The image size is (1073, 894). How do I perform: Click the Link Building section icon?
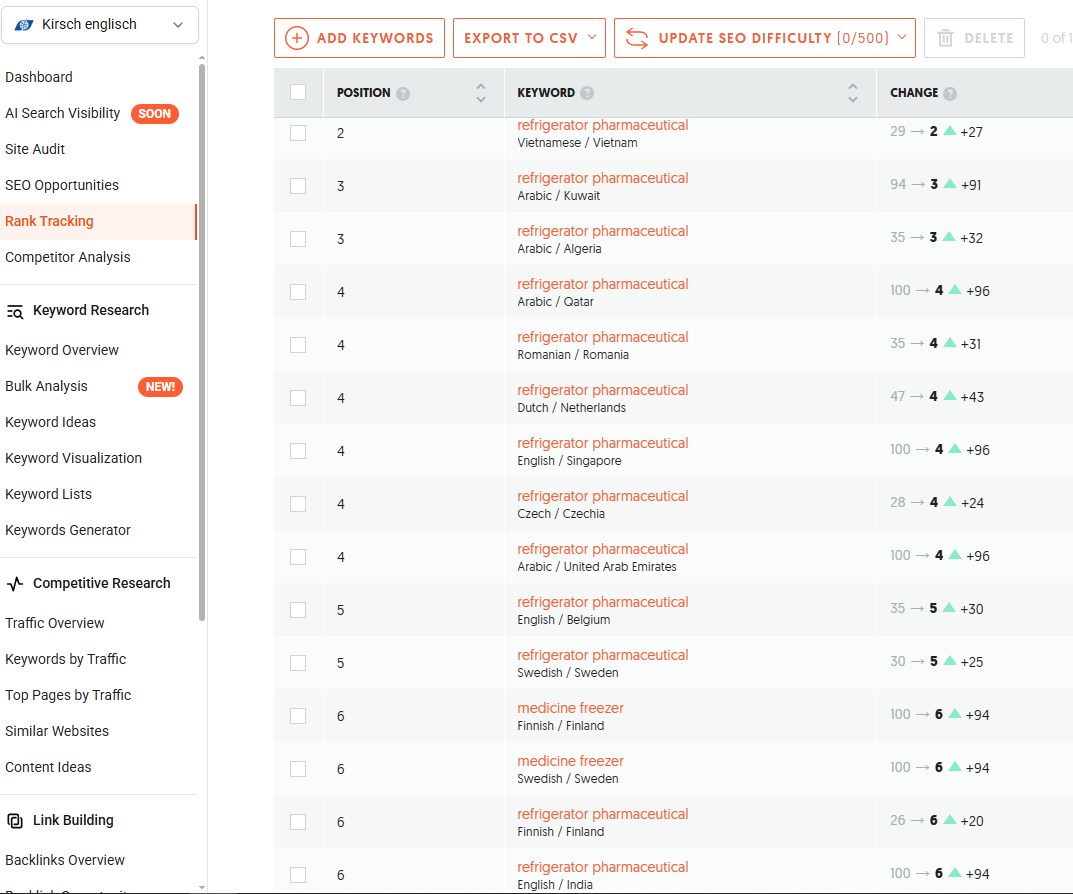15,821
